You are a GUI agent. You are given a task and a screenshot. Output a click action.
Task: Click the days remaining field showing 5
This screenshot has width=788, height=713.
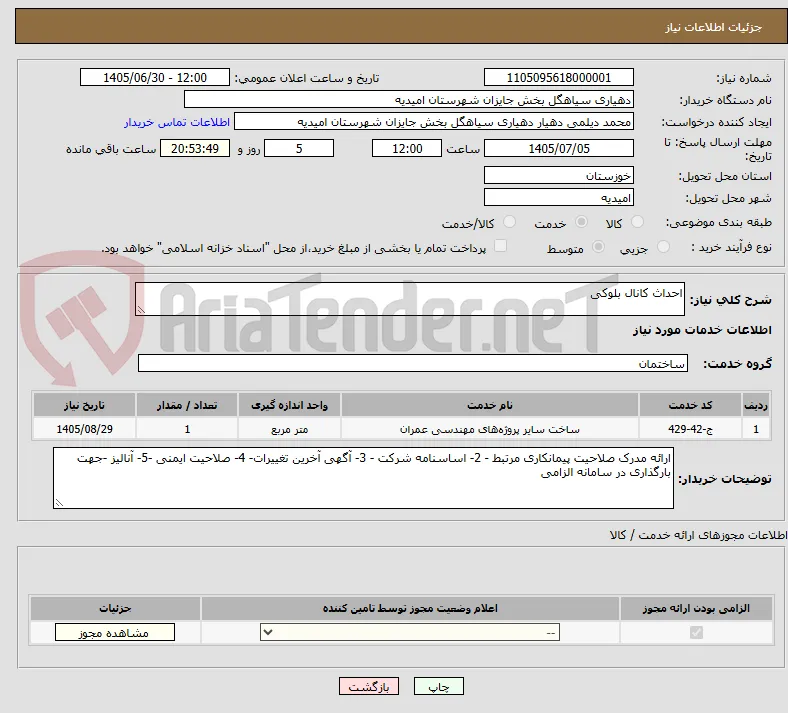299,148
